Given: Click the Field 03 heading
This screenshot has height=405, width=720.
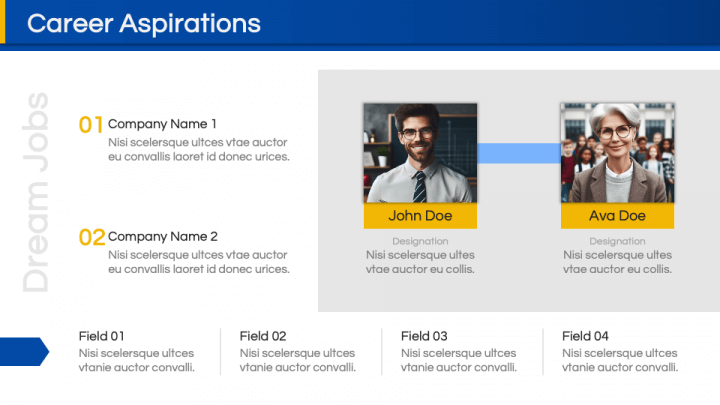Looking at the screenshot, I should [424, 336].
